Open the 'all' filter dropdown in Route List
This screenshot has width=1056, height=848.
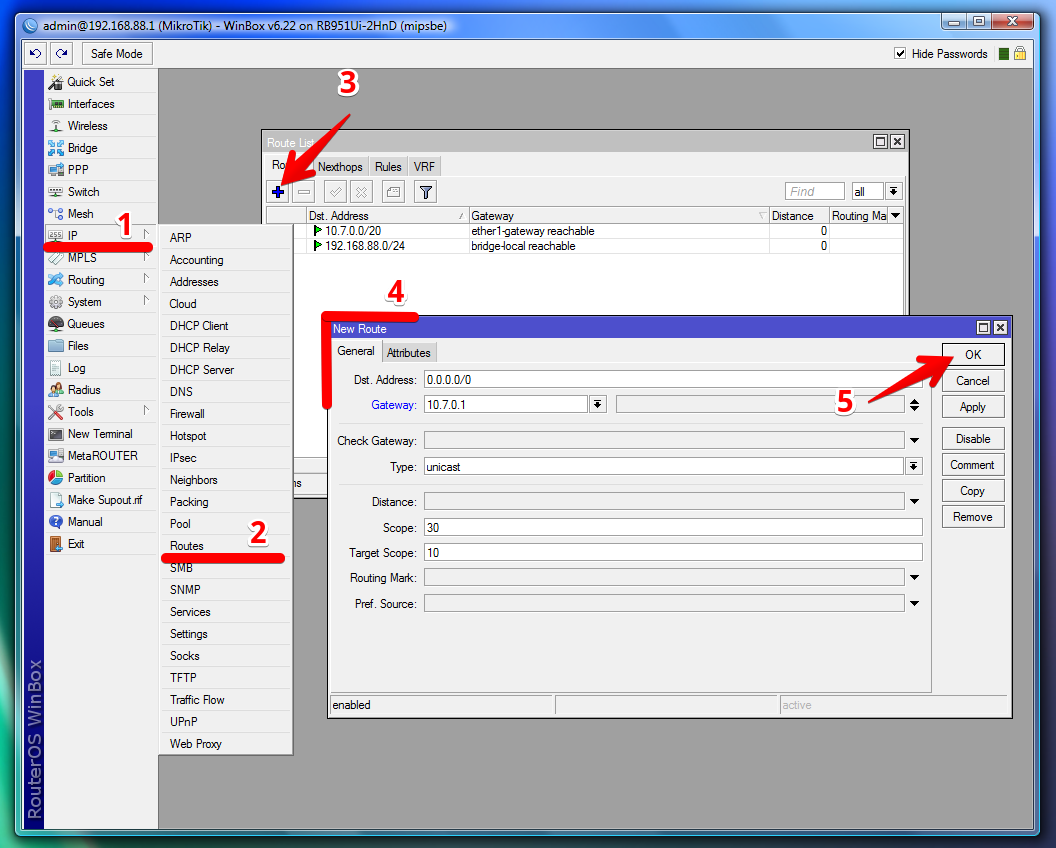pos(894,191)
